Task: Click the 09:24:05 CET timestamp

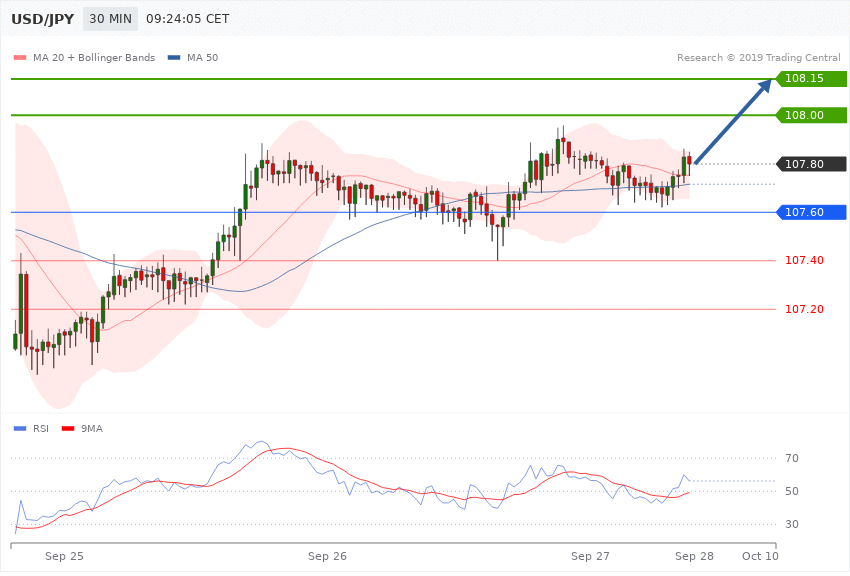Action: tap(188, 19)
